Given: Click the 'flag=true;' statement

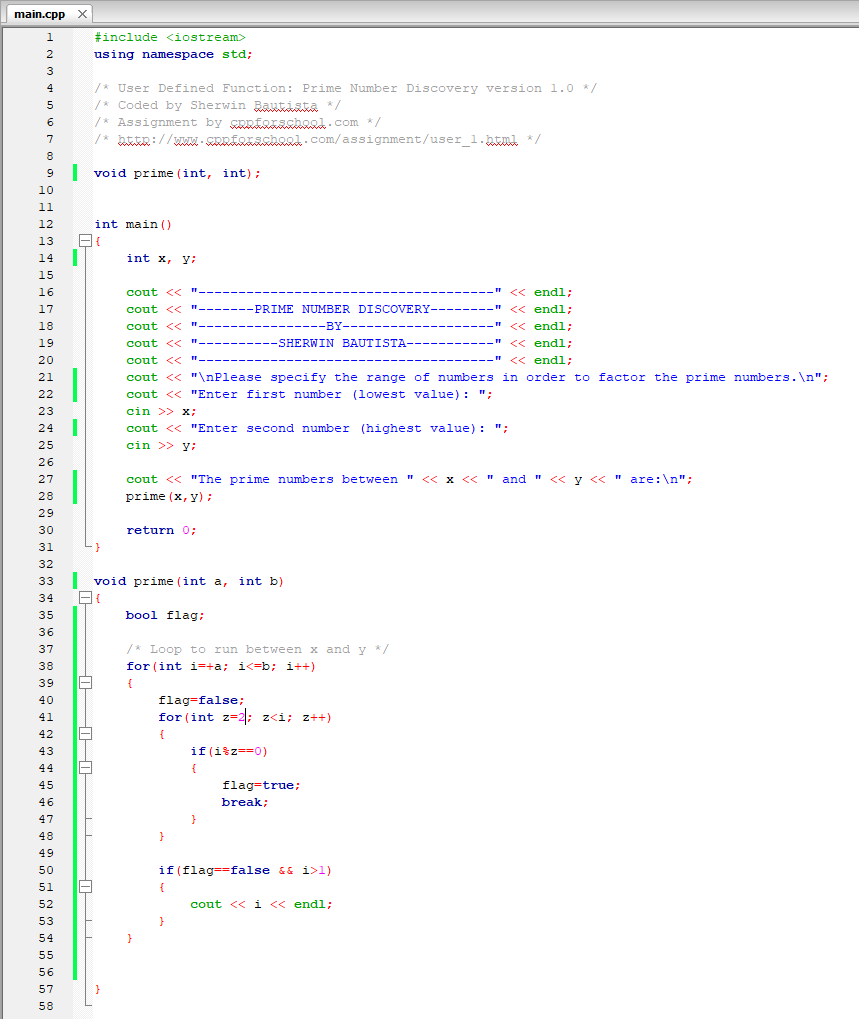Looking at the screenshot, I should click(x=261, y=785).
